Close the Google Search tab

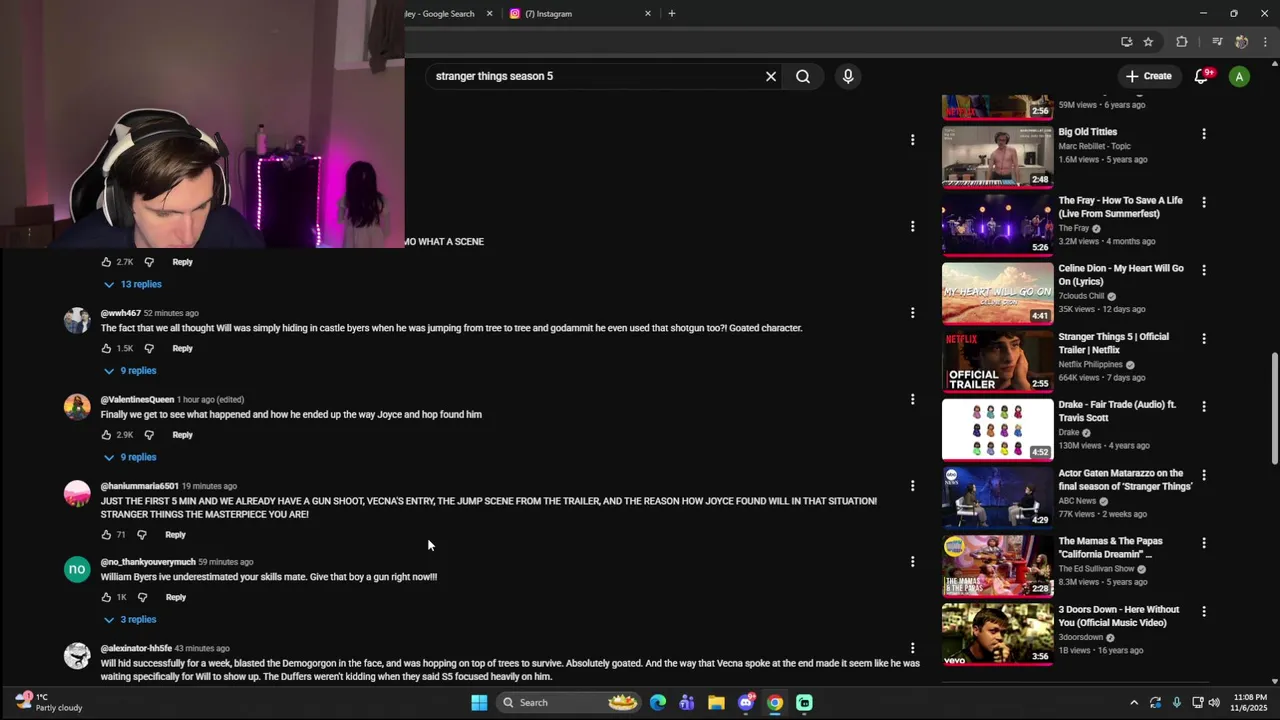tap(489, 14)
